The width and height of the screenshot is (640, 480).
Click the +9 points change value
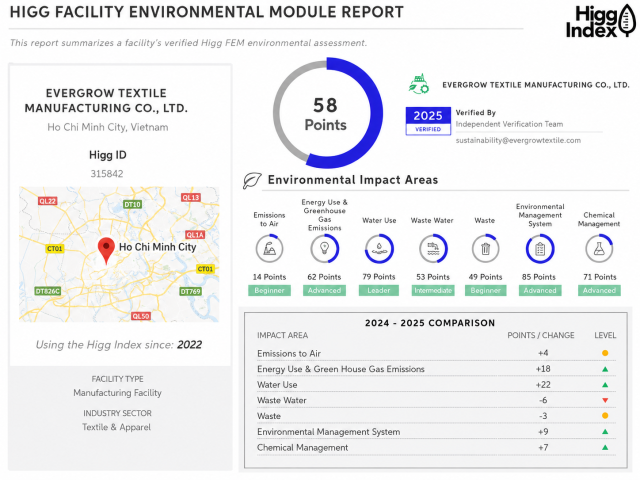coord(543,432)
